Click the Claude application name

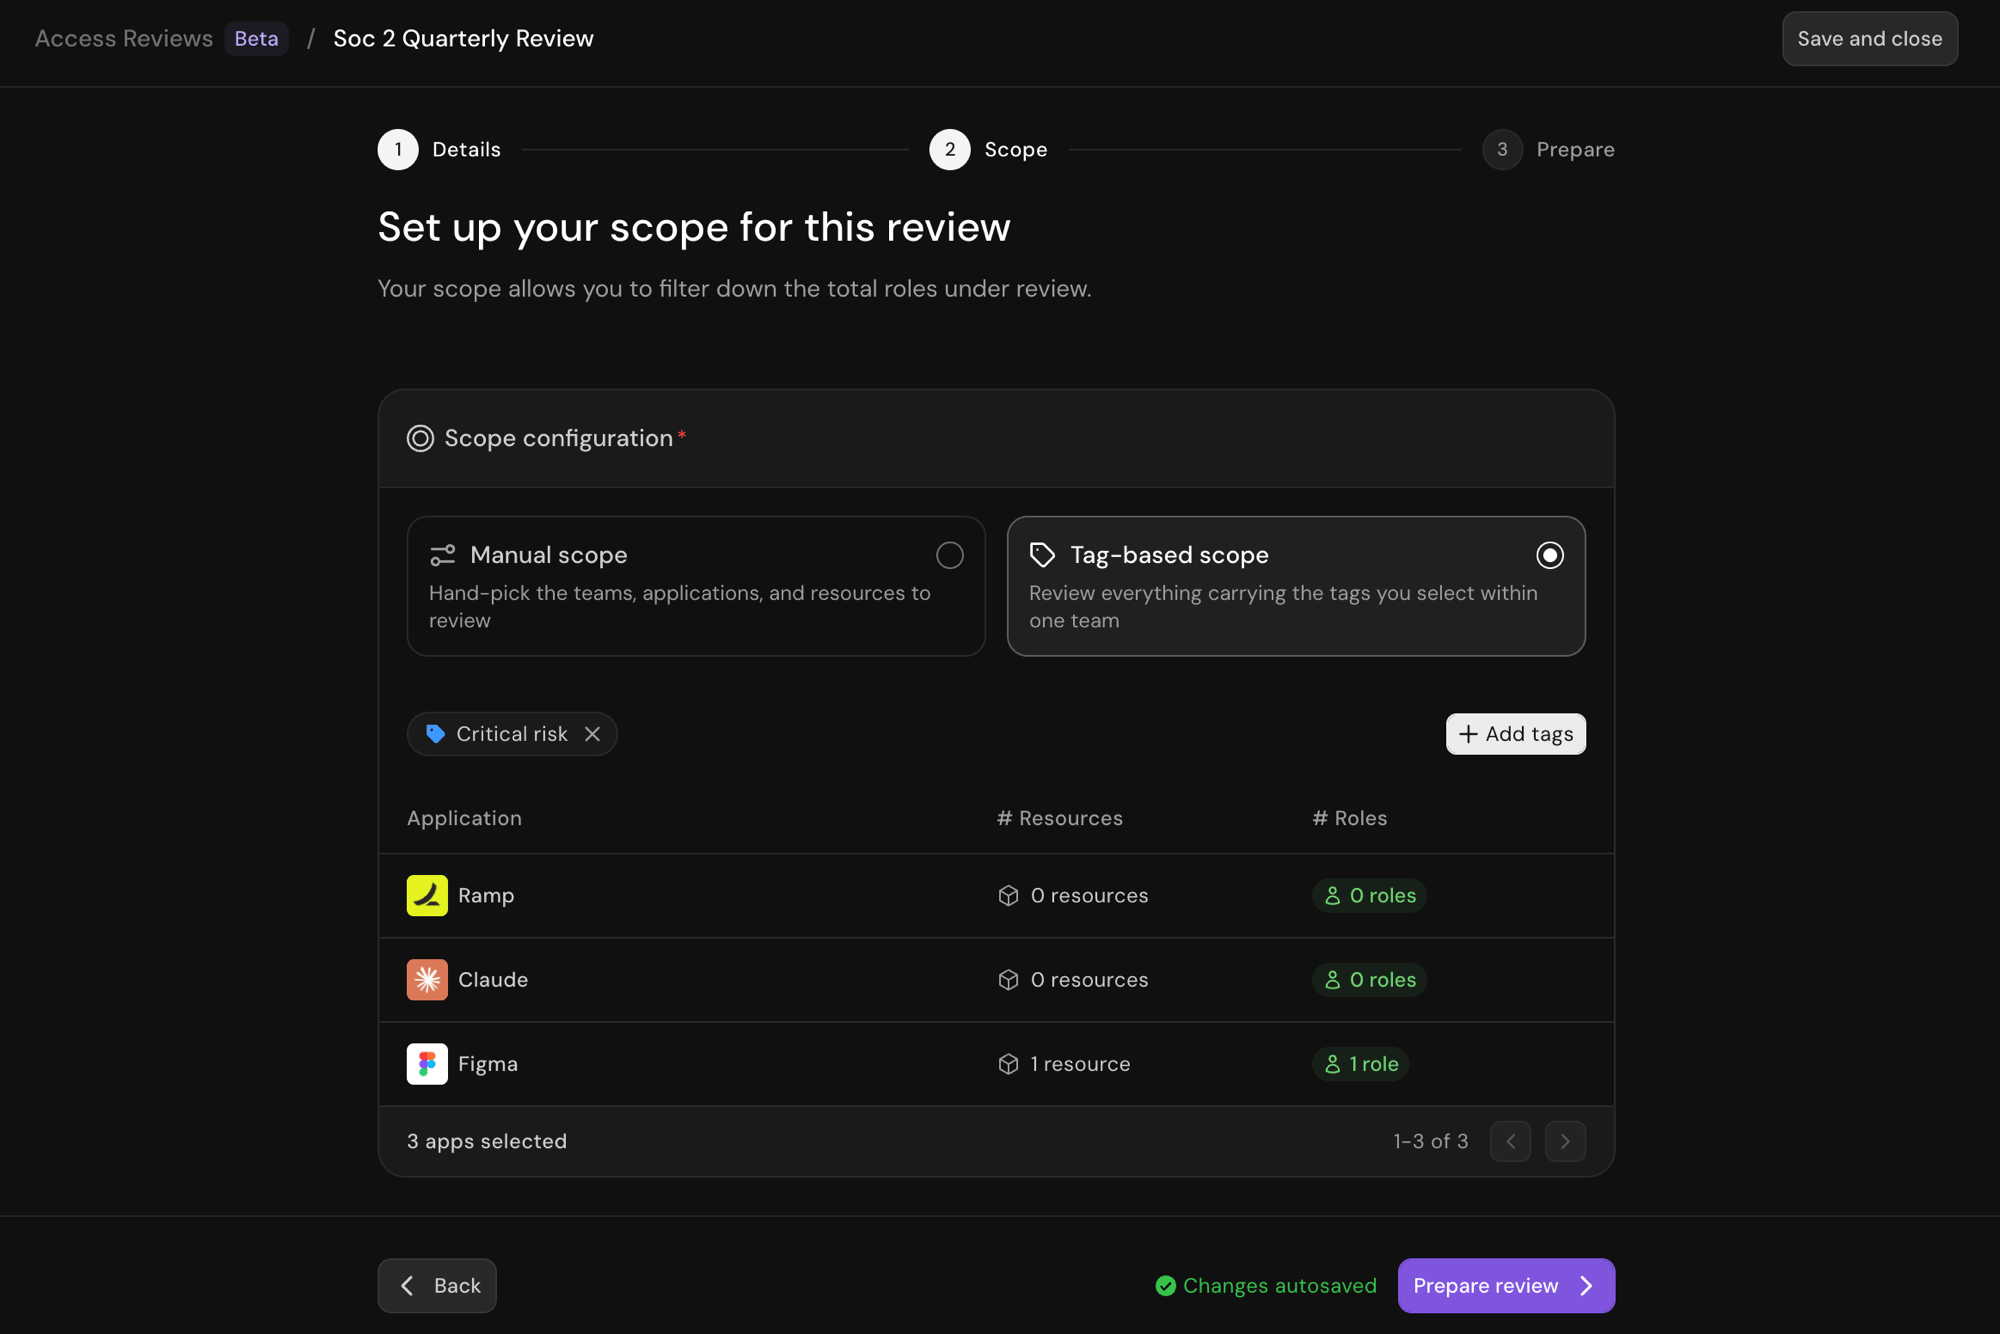tap(493, 979)
